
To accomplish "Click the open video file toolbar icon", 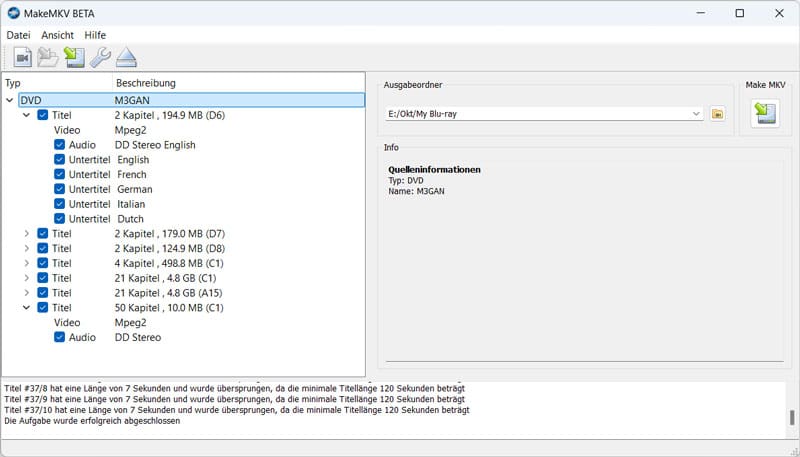I will click(x=22, y=57).
